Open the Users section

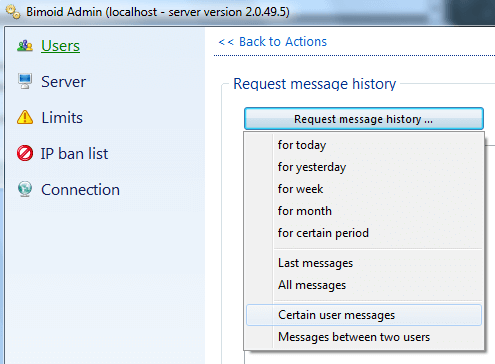[60, 46]
